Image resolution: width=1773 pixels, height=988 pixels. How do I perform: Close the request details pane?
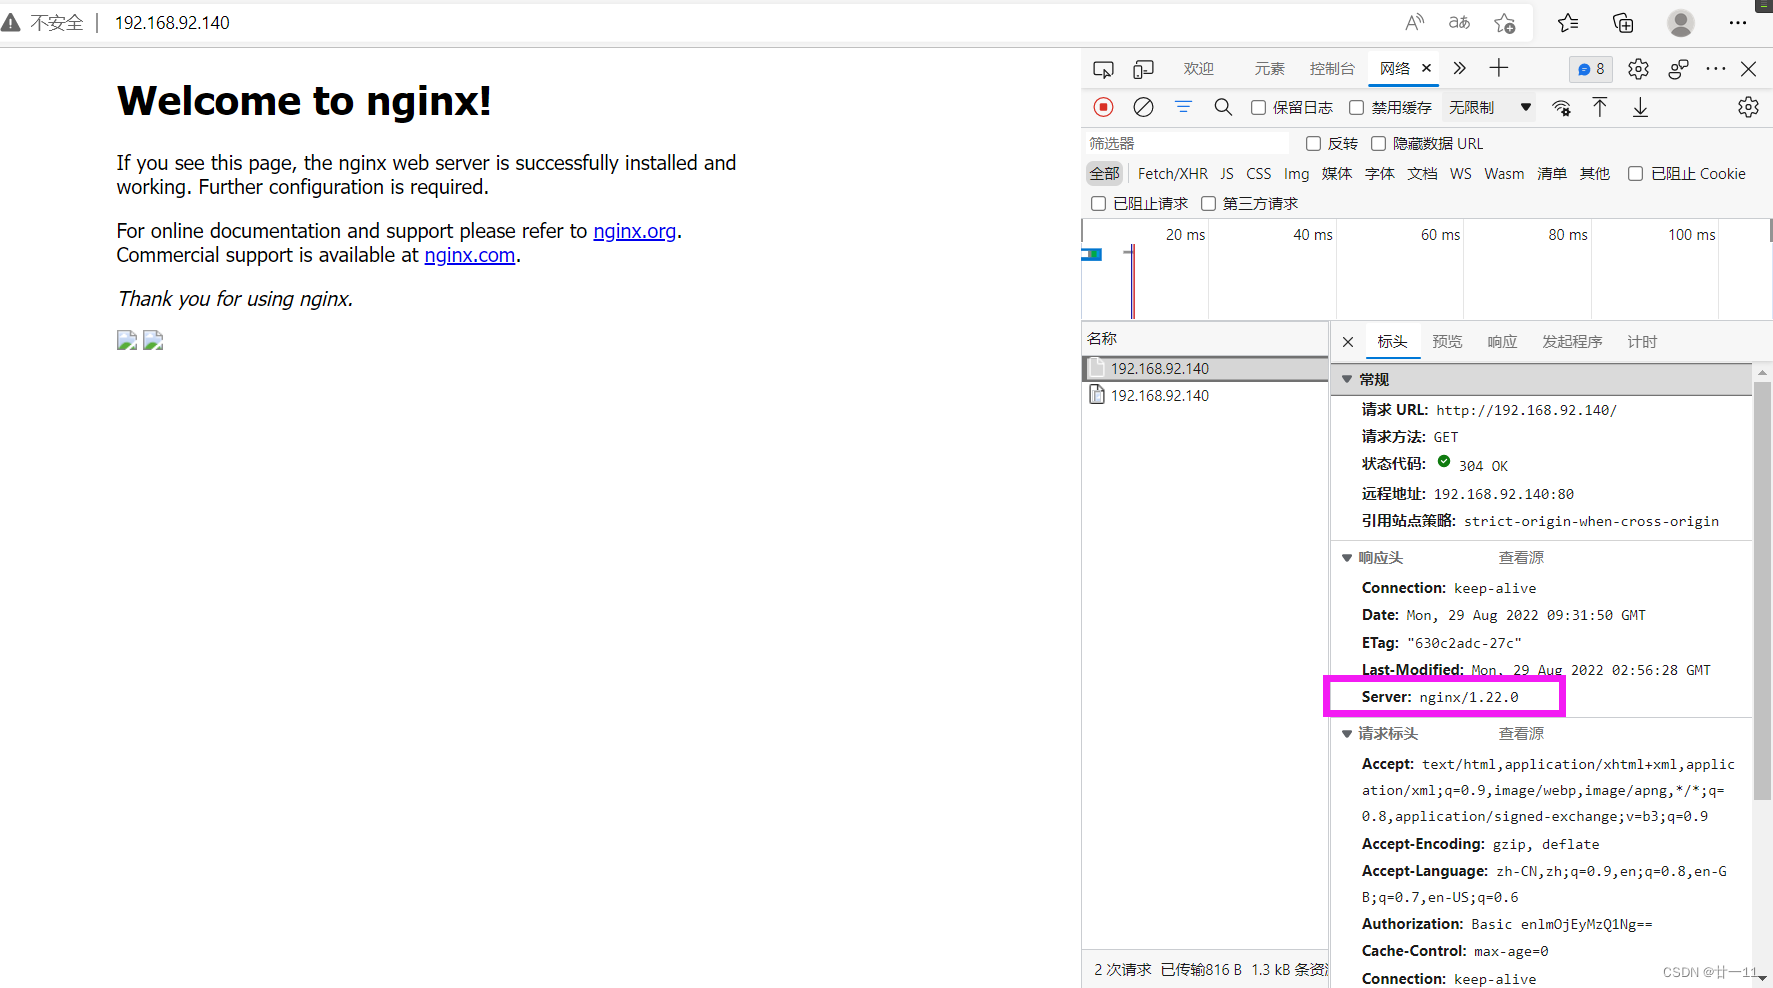tap(1348, 342)
